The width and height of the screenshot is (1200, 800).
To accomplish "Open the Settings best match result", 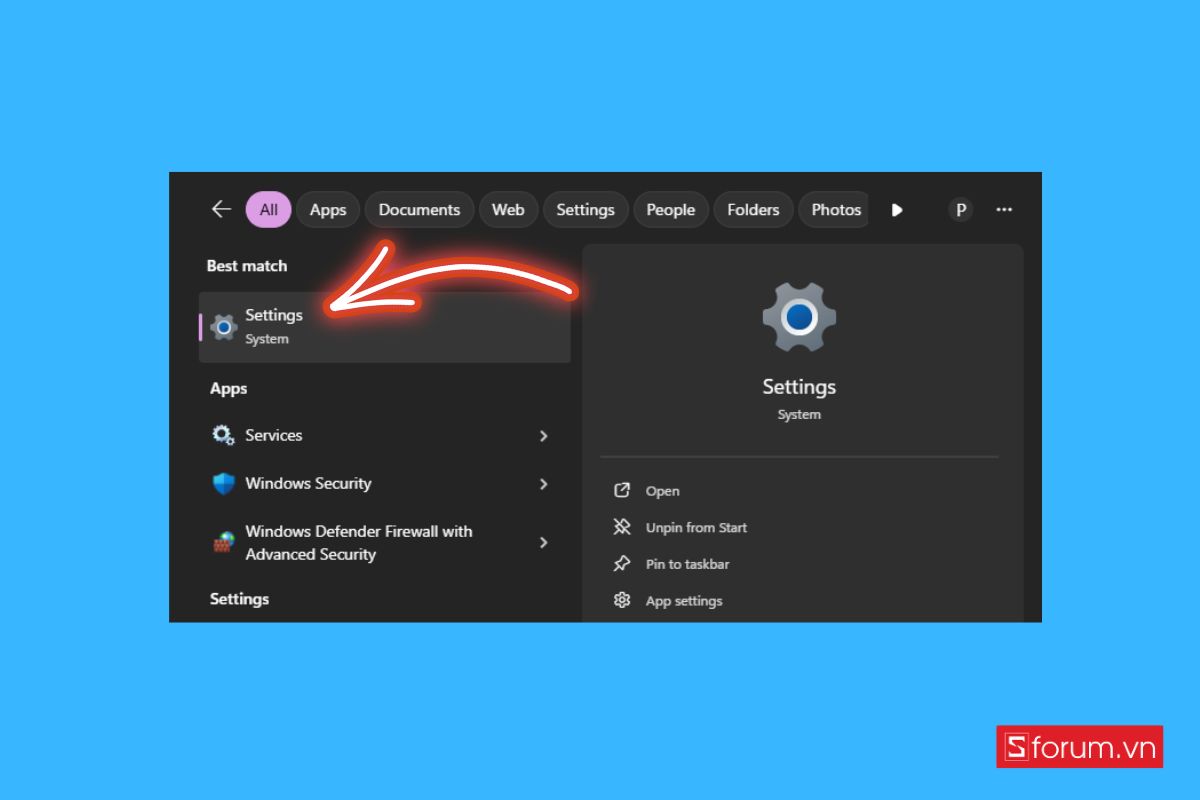I will point(385,327).
